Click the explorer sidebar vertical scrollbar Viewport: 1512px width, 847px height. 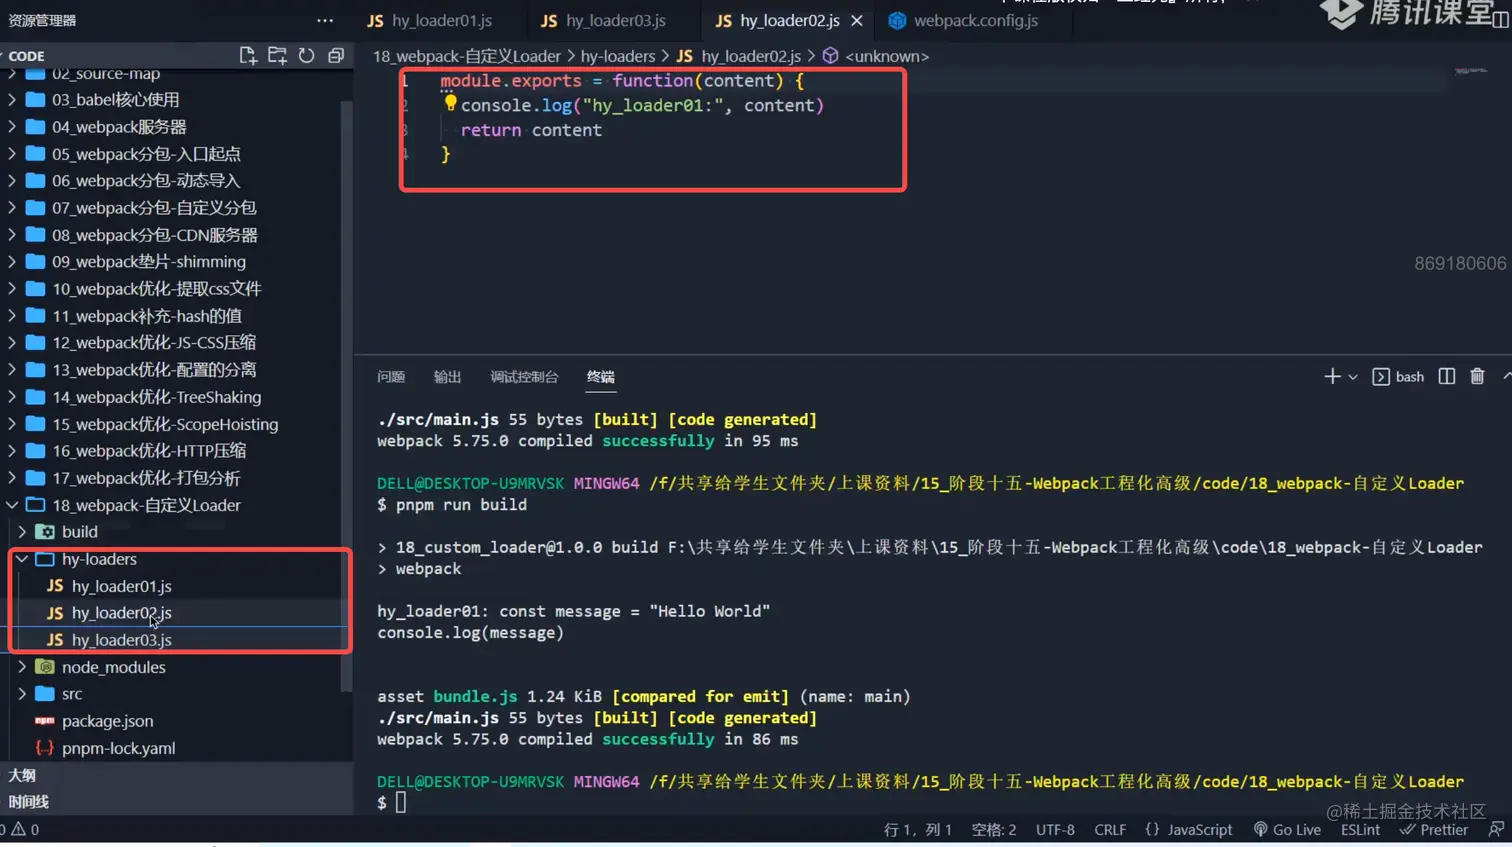[347, 396]
